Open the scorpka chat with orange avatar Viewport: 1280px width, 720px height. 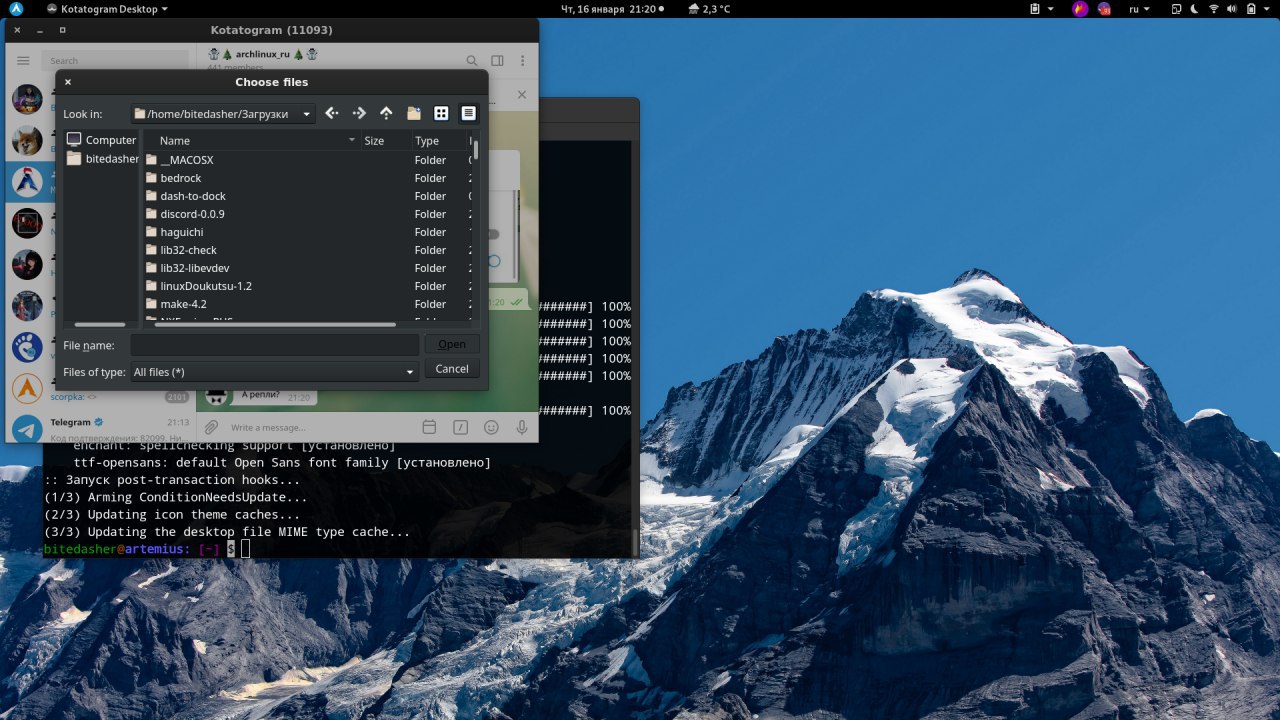pos(27,388)
